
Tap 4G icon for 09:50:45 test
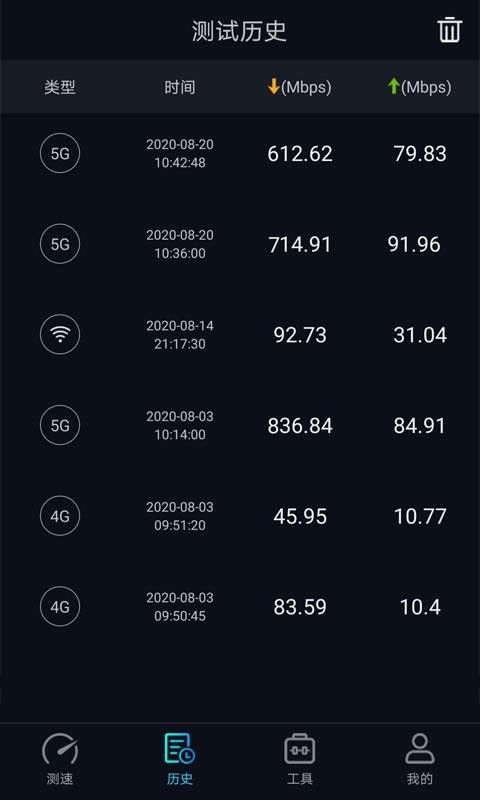tap(60, 606)
